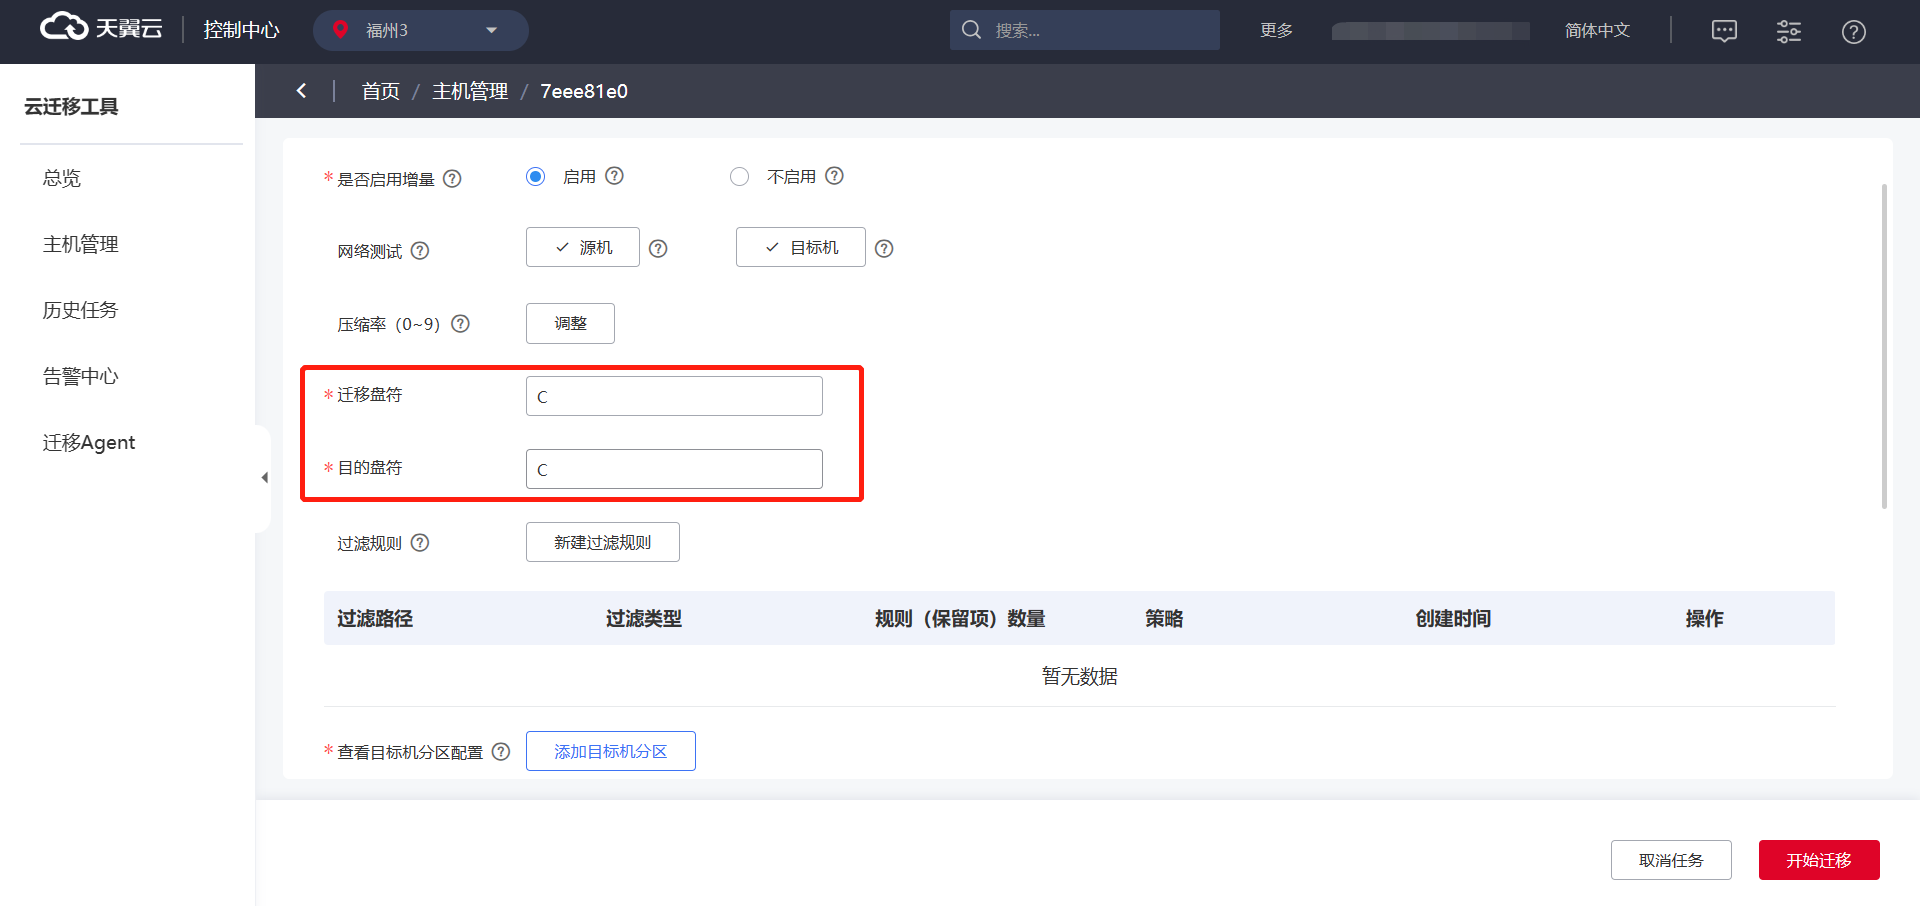Go back using the breadcrumb arrow
The image size is (1922, 907).
[301, 91]
